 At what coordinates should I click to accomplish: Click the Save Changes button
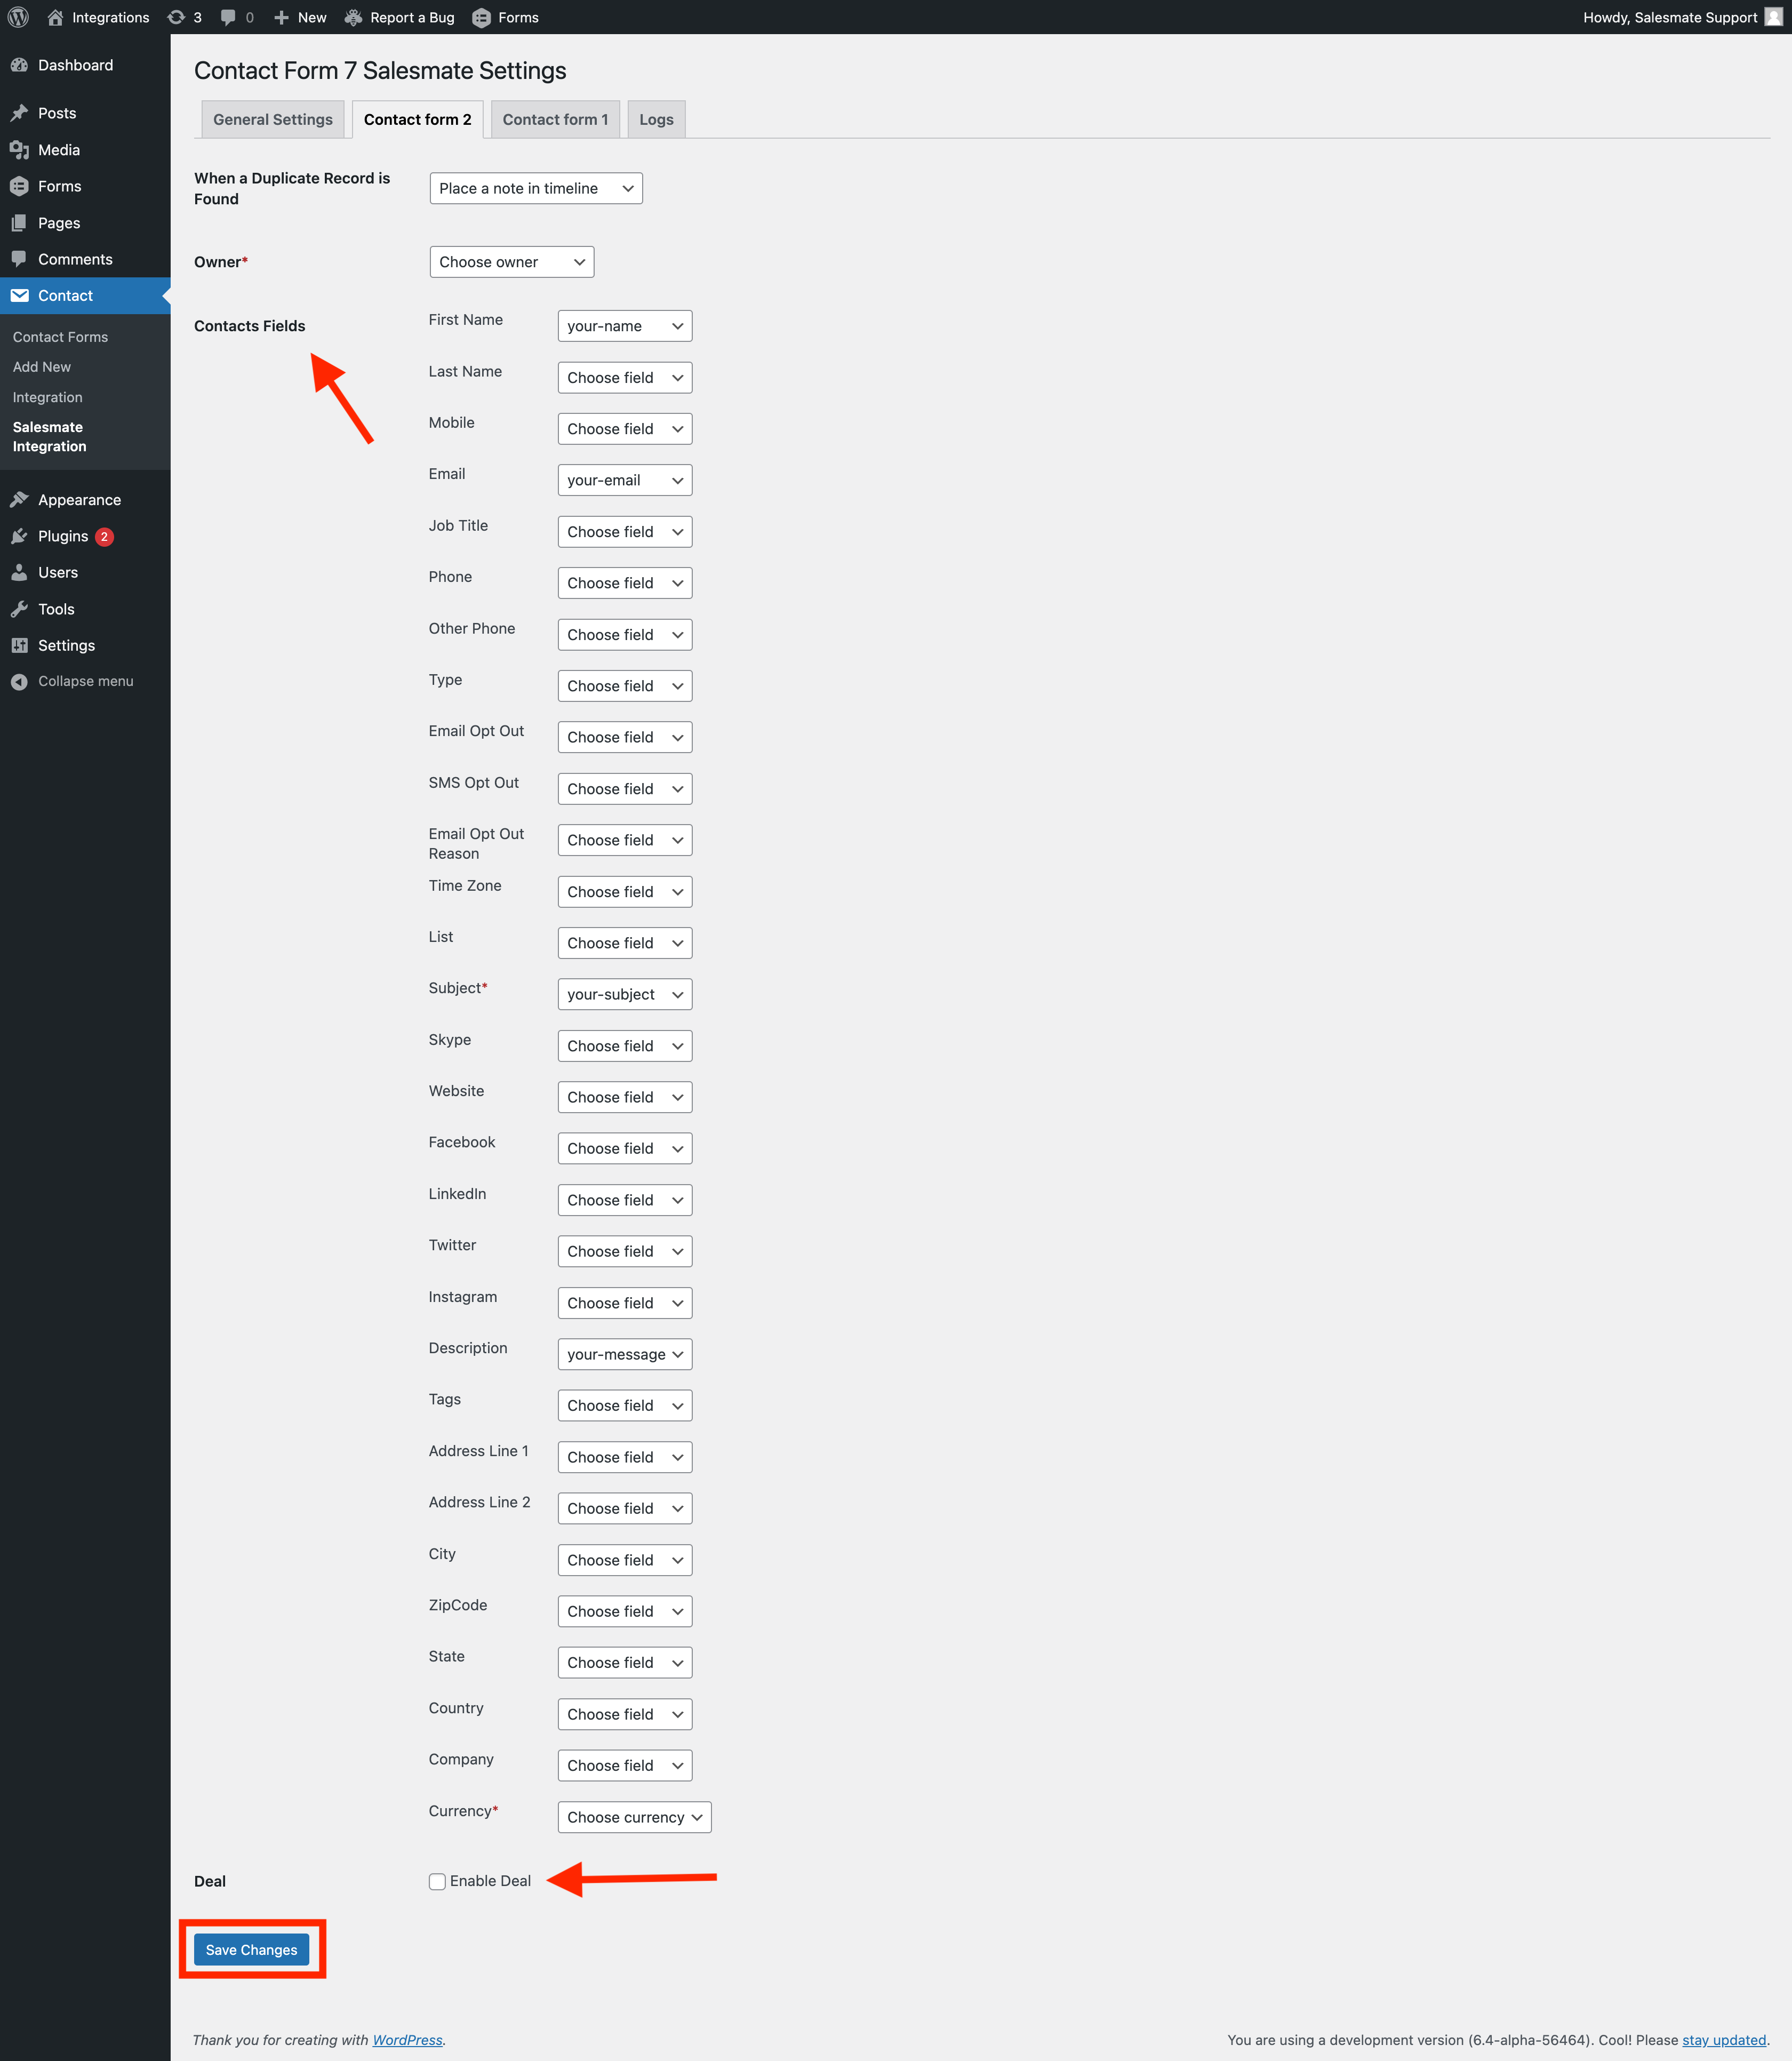252,1950
